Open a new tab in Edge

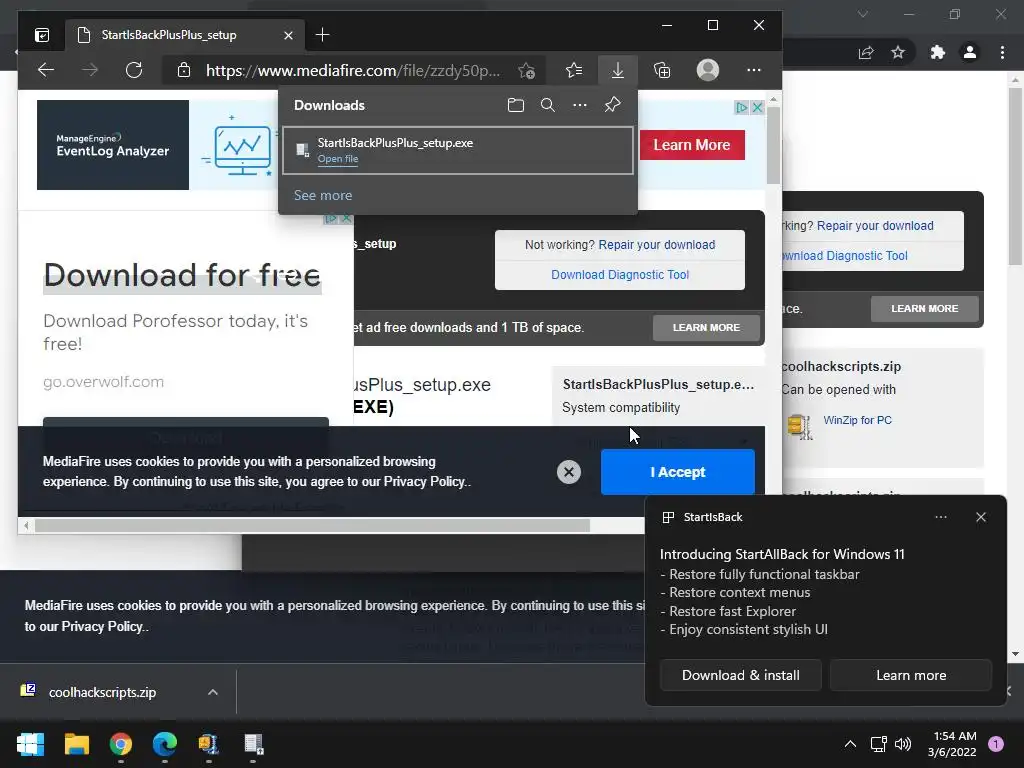click(322, 35)
